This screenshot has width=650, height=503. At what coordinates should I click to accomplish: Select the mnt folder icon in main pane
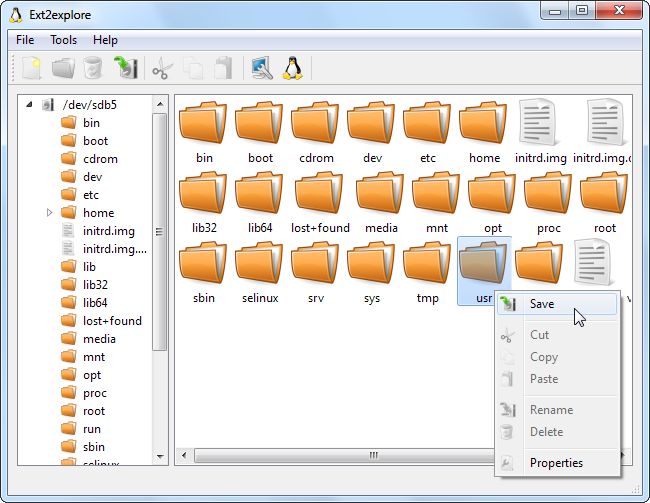(437, 193)
